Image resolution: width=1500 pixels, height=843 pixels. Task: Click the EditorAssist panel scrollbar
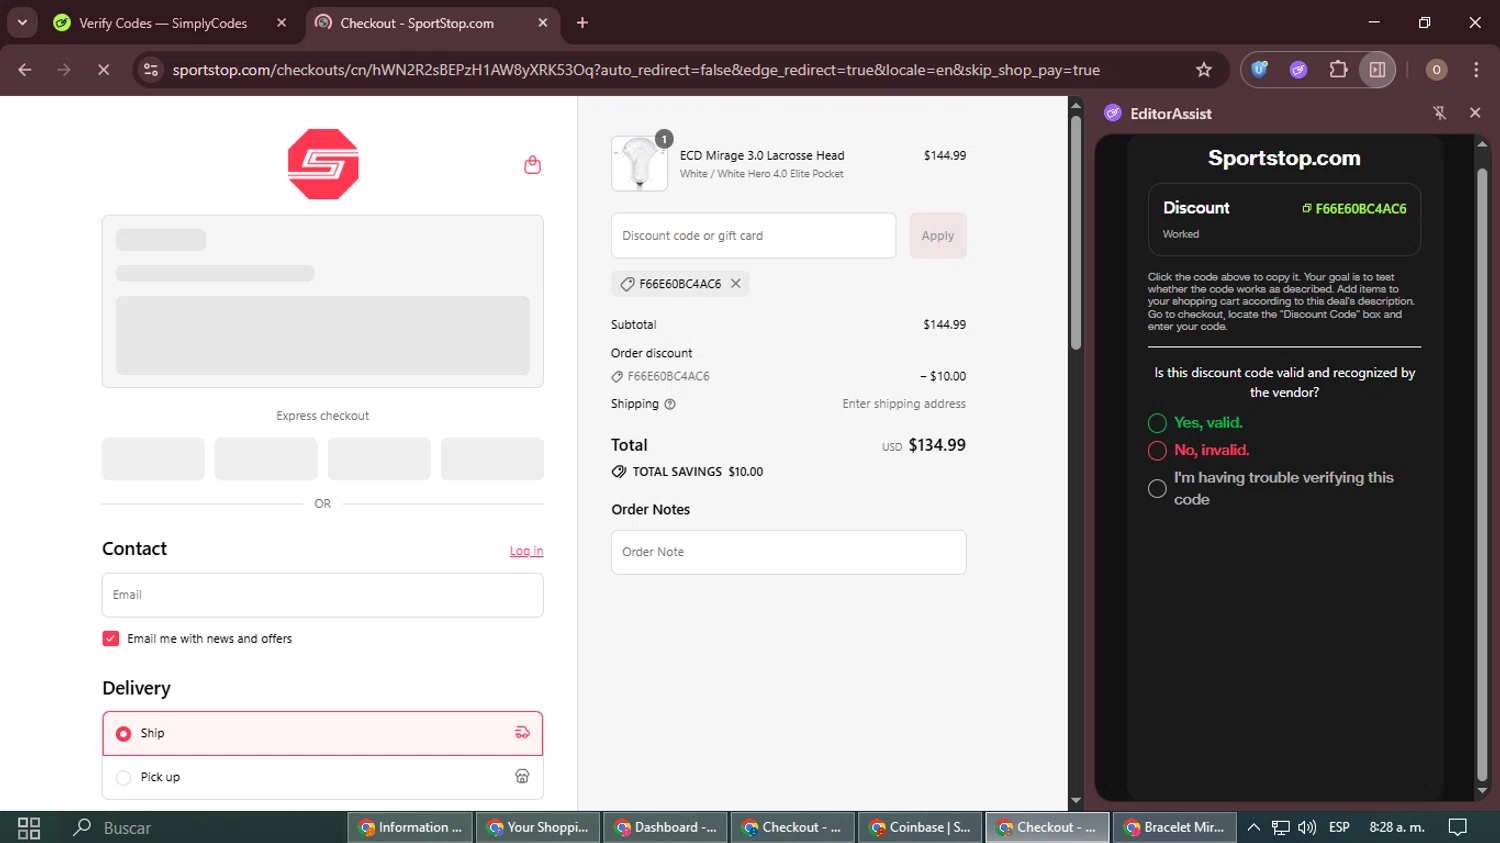click(1482, 474)
